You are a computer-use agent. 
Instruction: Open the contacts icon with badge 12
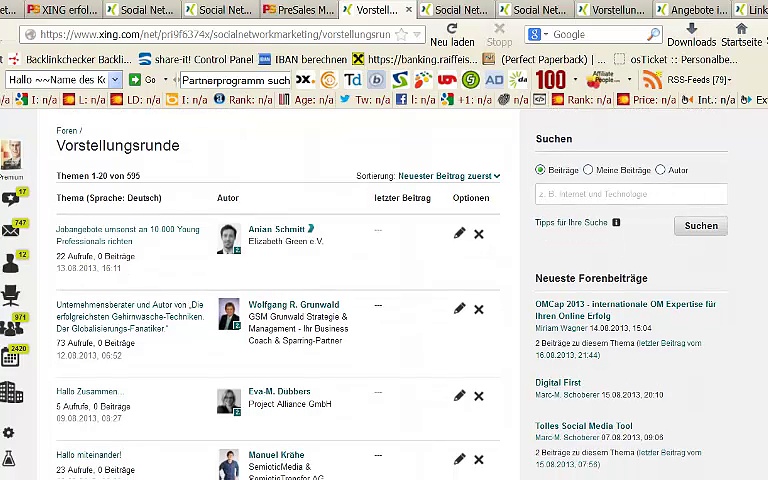pyautogui.click(x=11, y=263)
